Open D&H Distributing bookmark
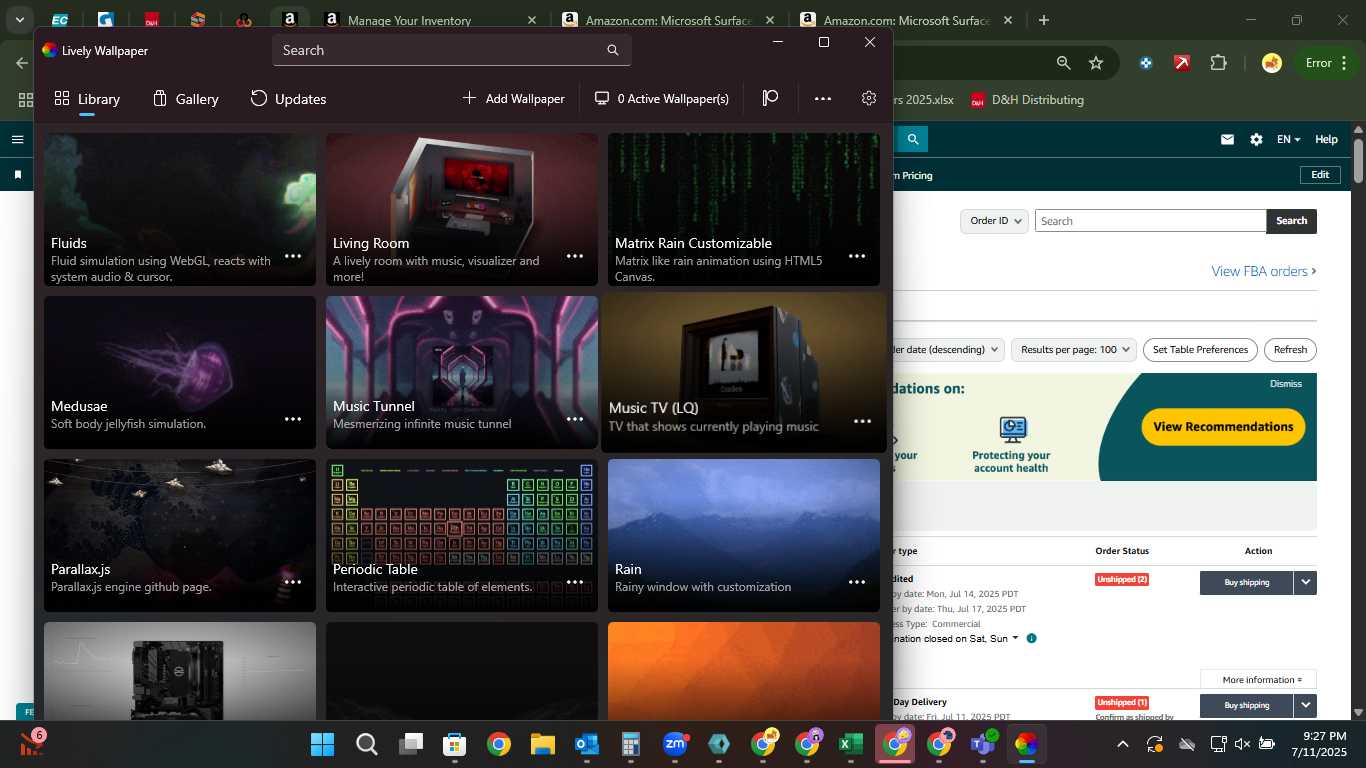Screen dimensions: 1366x768 [x=1026, y=100]
